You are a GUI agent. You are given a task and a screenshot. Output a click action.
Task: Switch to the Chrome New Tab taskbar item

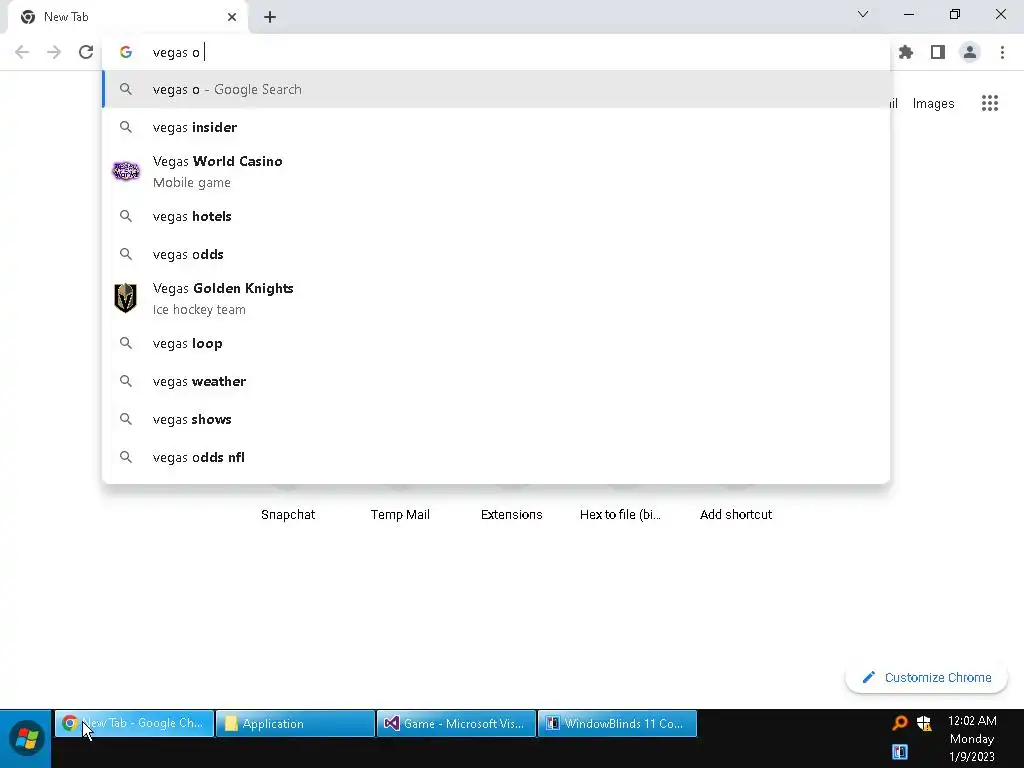pyautogui.click(x=134, y=724)
